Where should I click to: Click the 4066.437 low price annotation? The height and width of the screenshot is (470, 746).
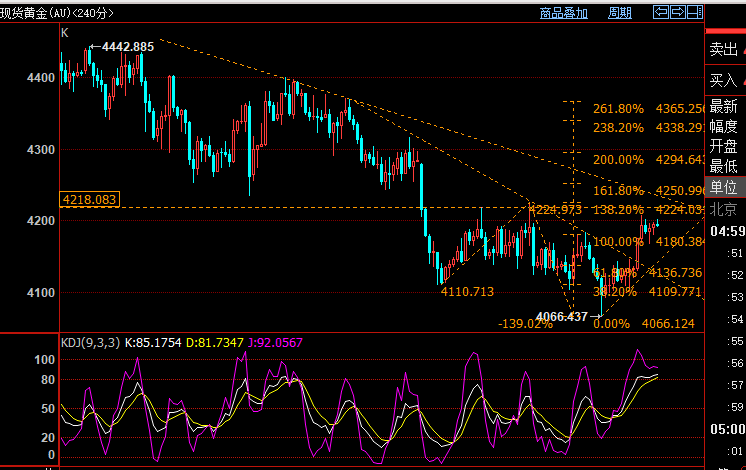[561, 316]
